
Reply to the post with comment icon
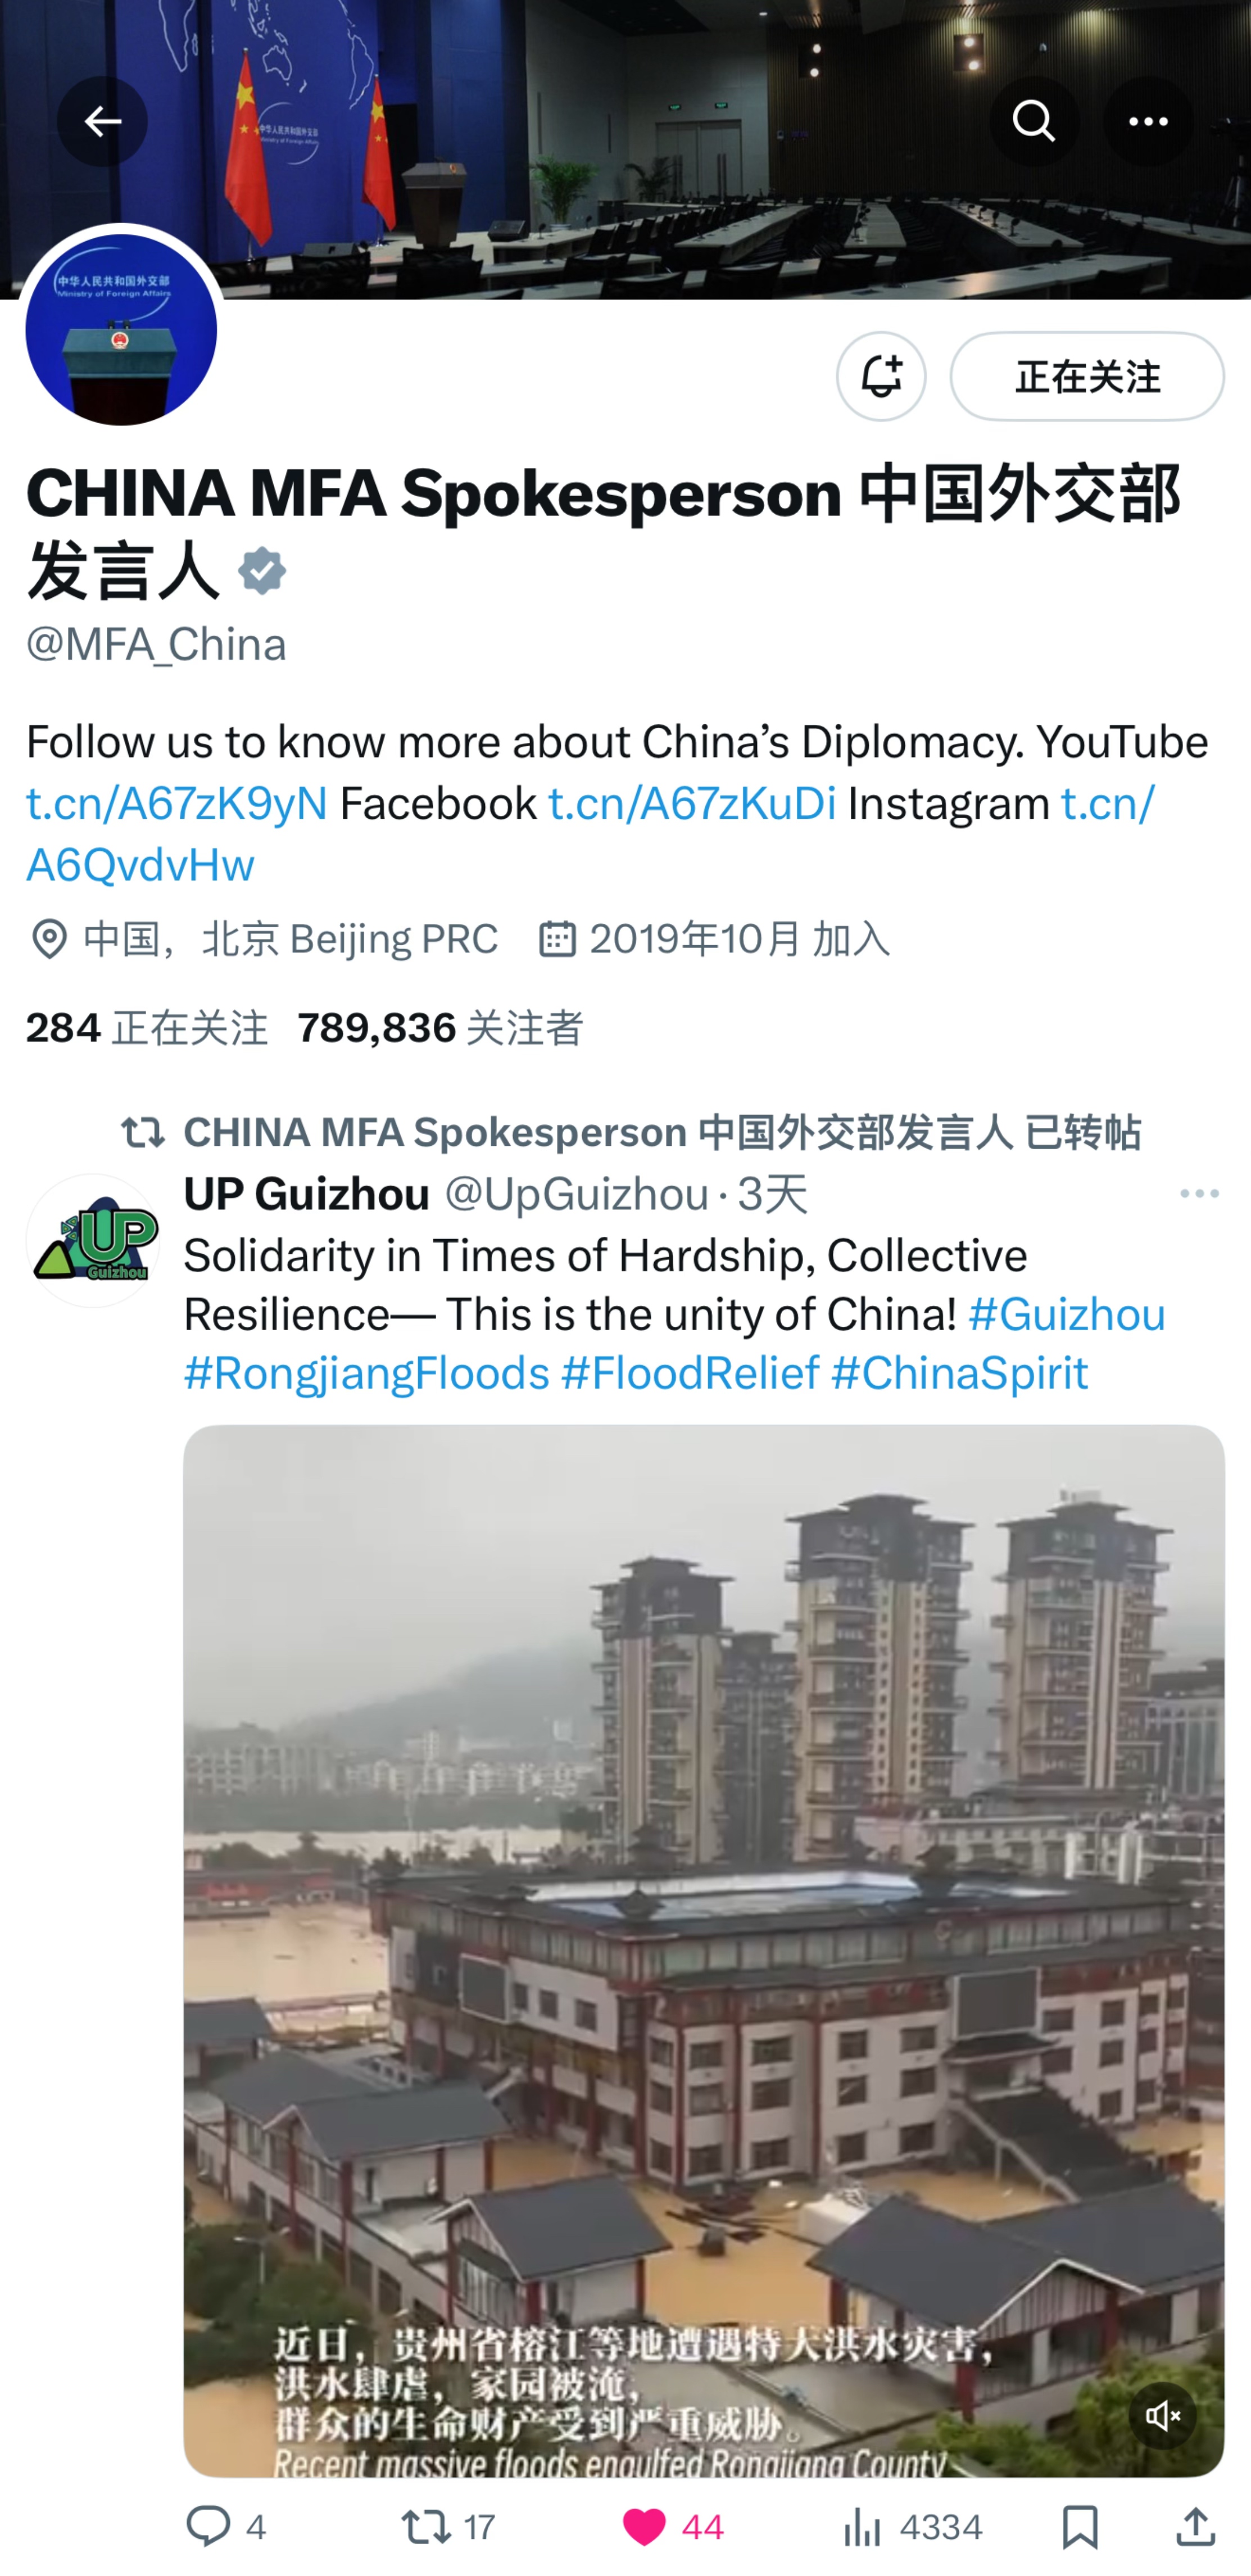pyautogui.click(x=226, y=2527)
